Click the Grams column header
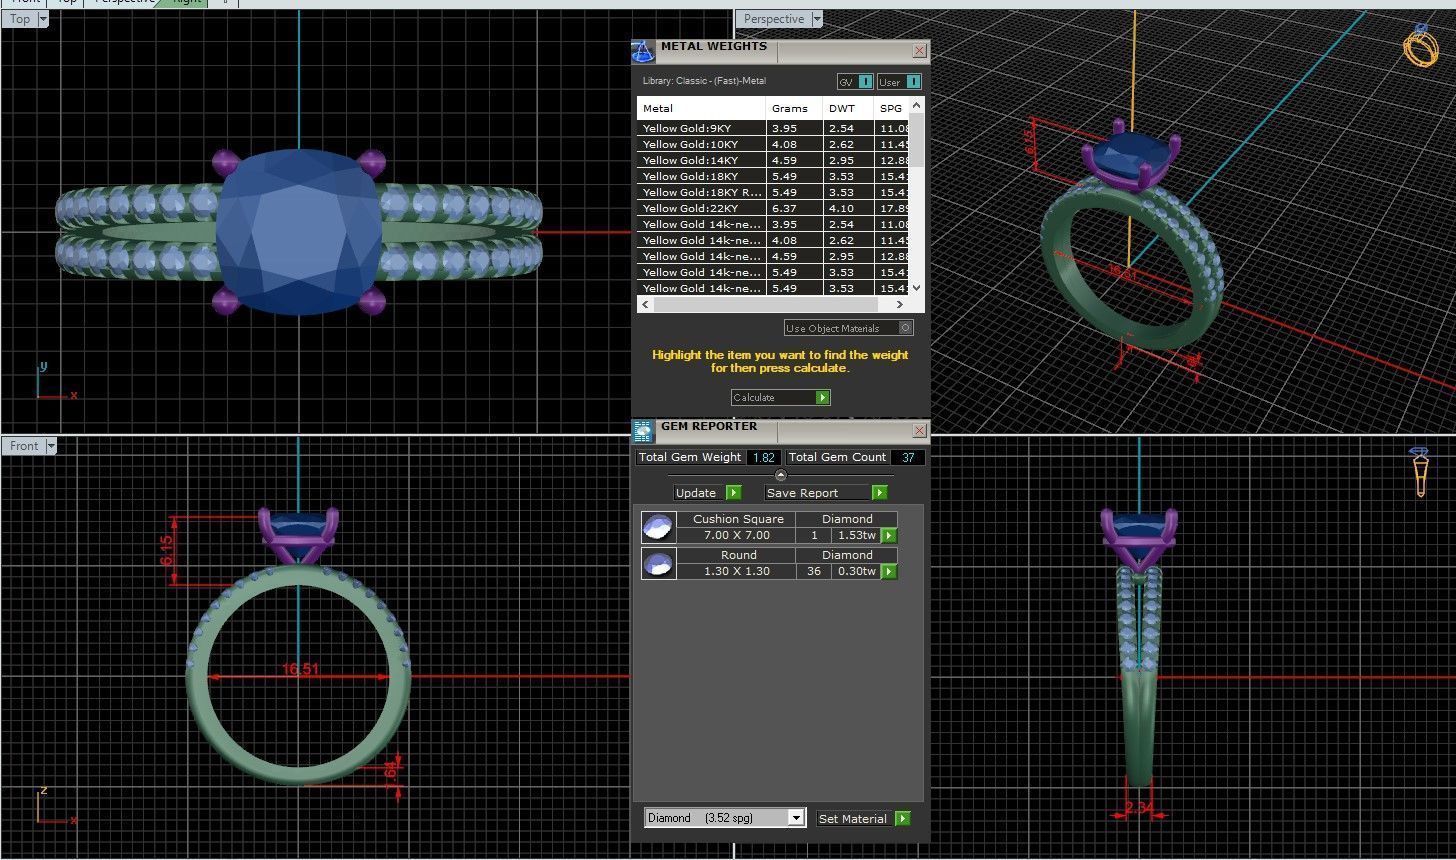 [x=795, y=108]
